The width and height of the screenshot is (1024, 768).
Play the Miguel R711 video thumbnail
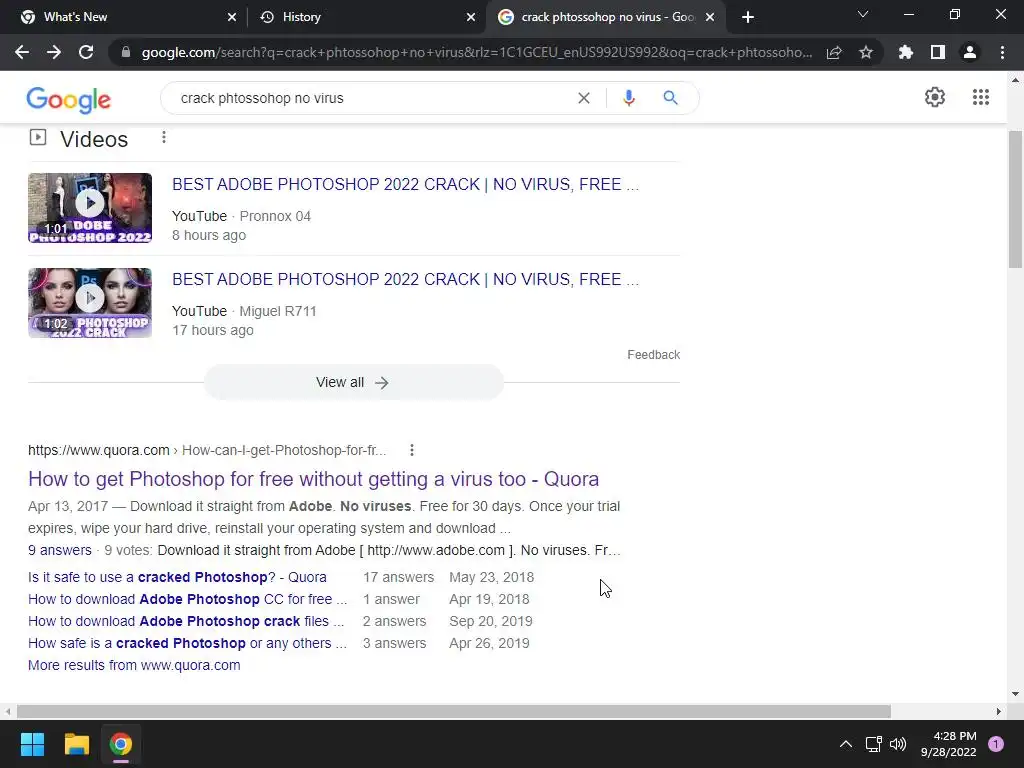[x=90, y=303]
